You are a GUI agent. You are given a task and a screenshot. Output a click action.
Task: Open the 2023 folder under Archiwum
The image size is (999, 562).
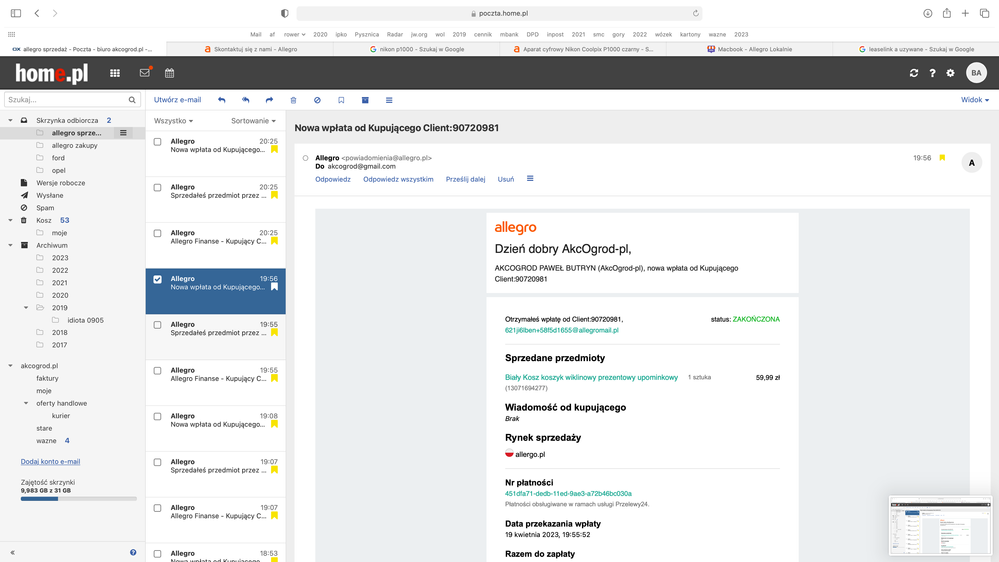[x=60, y=257]
